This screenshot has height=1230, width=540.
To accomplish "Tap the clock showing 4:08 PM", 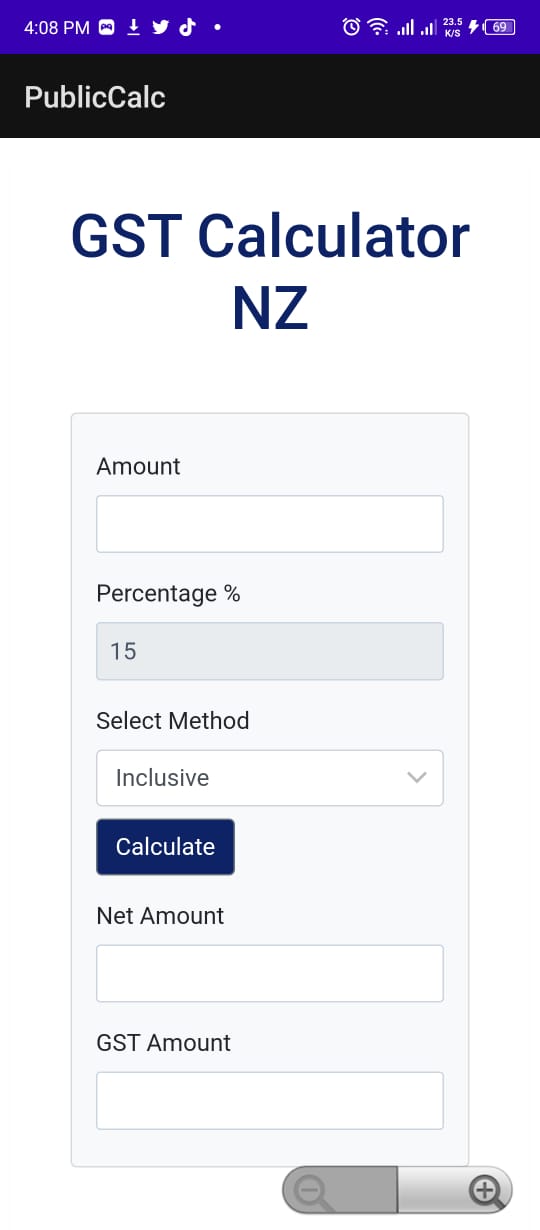I will click(56, 28).
